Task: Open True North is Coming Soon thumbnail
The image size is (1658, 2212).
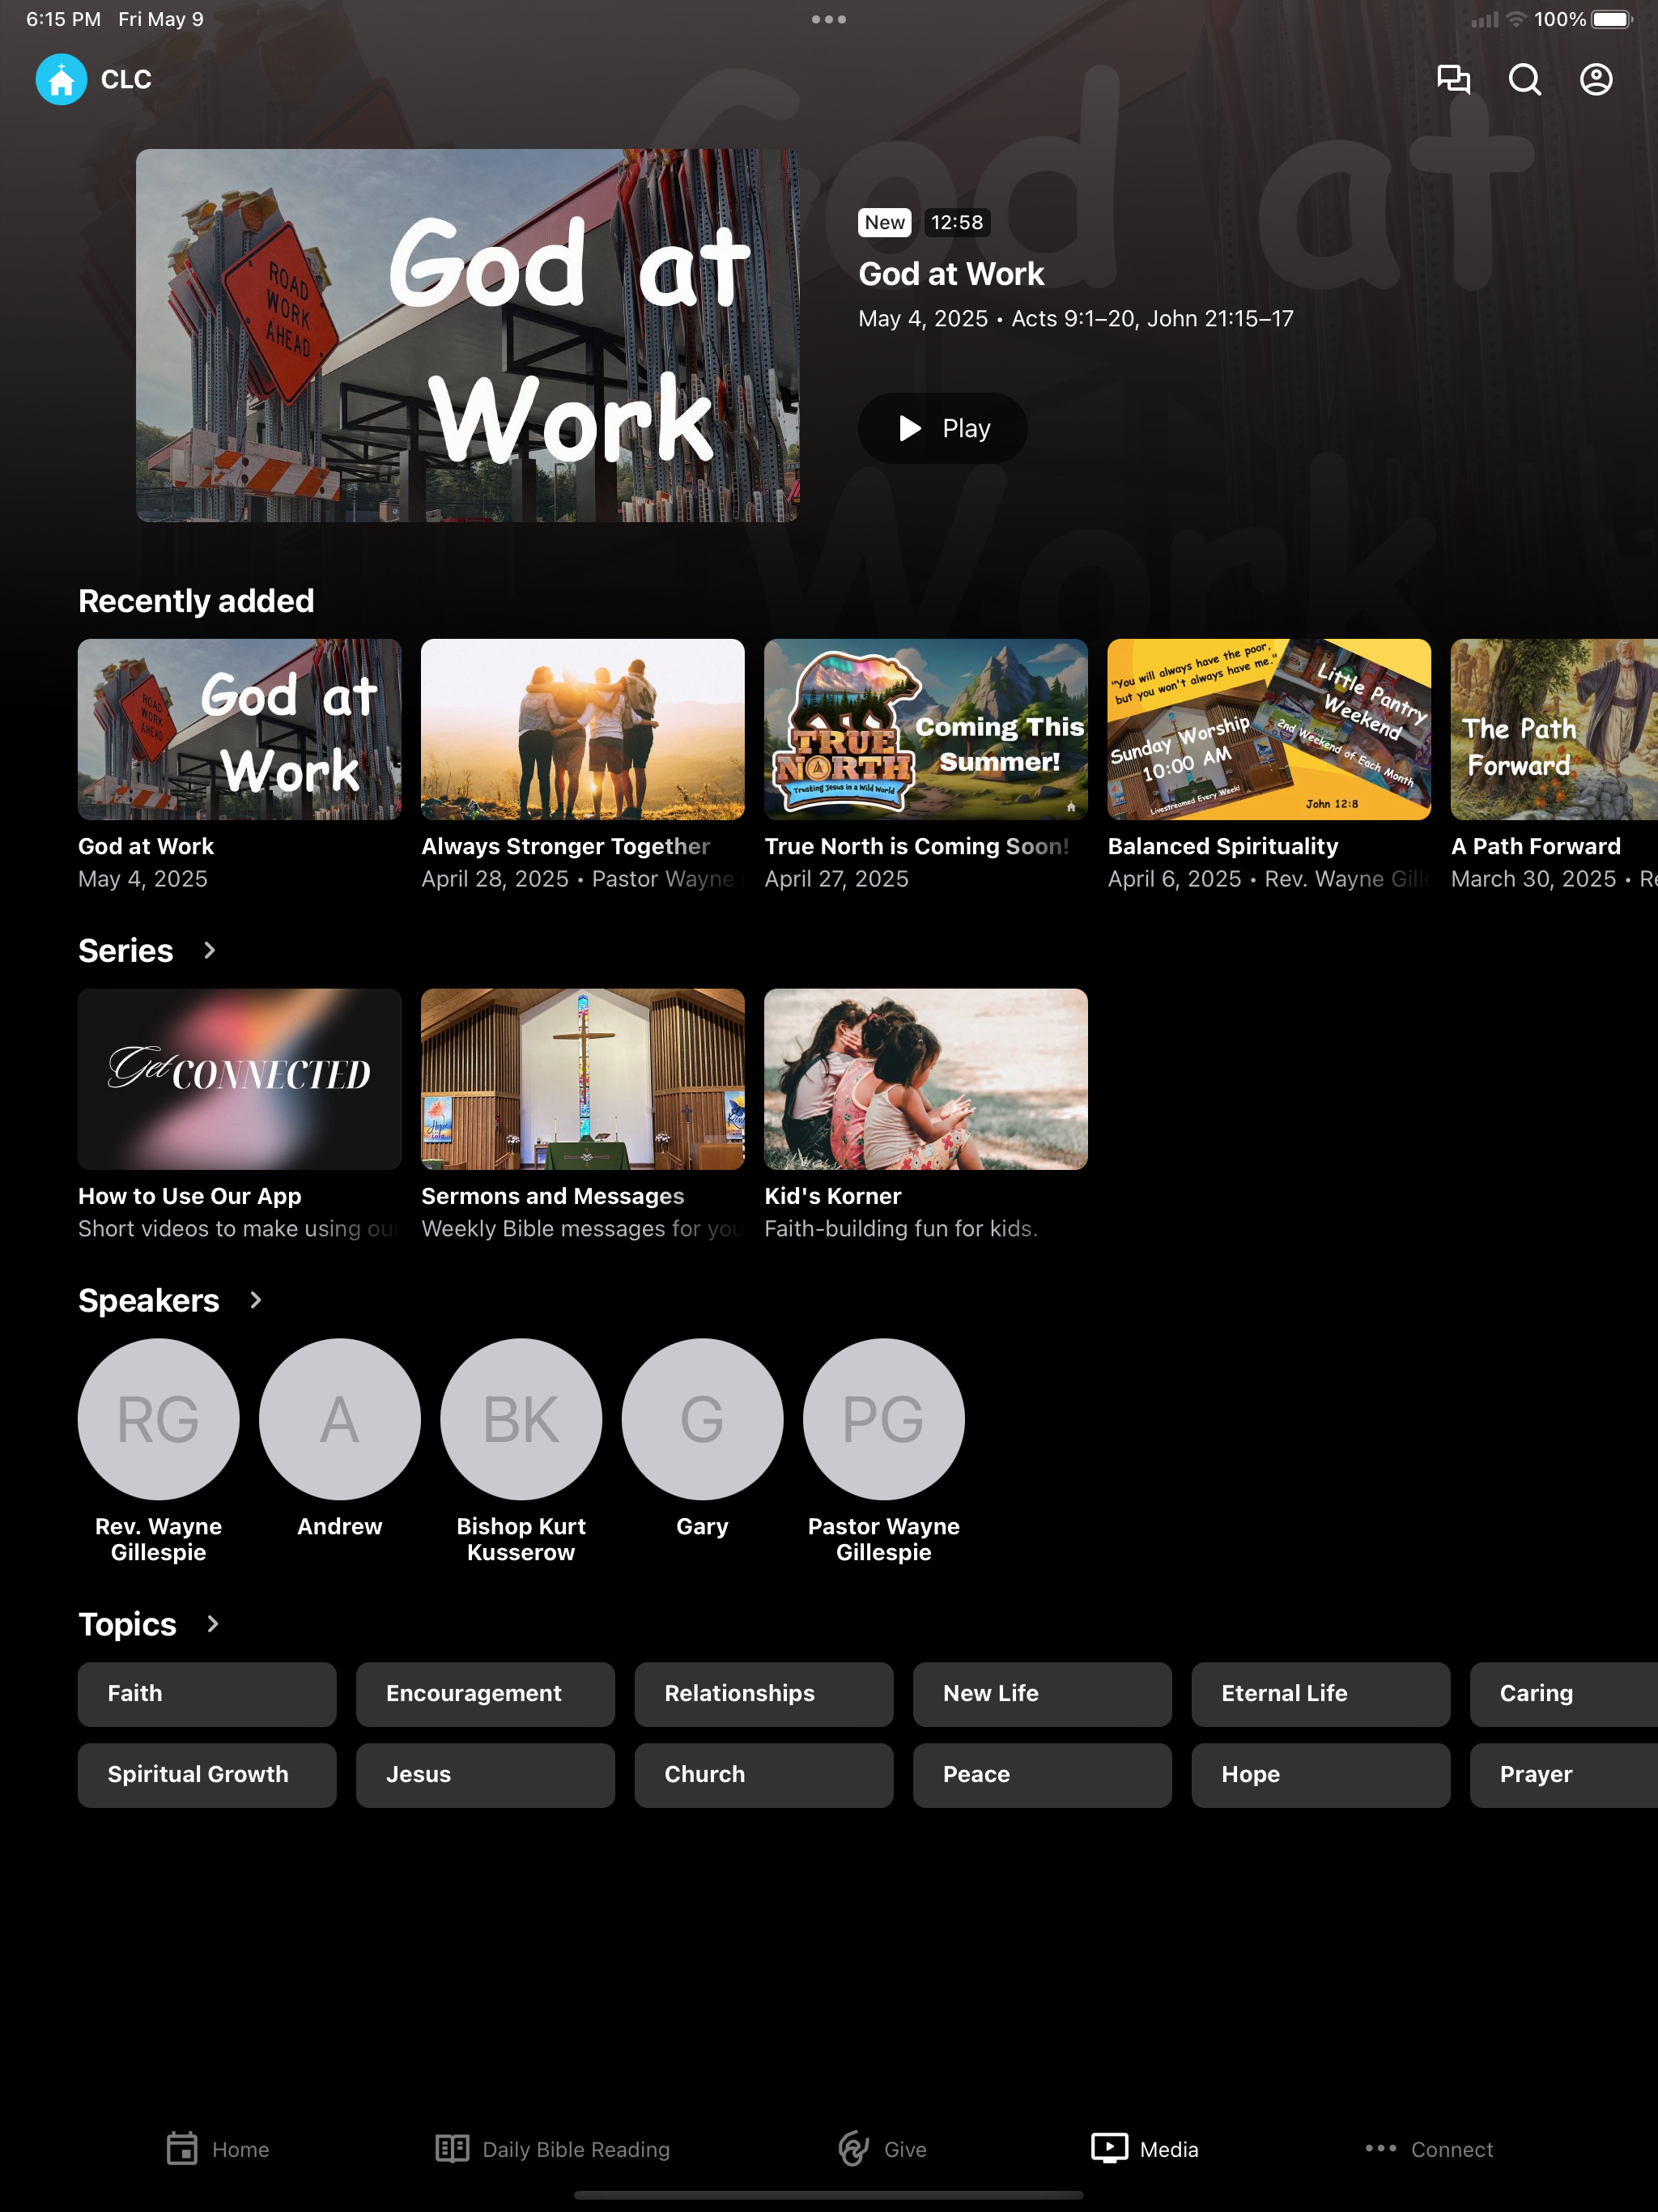Action: point(925,729)
